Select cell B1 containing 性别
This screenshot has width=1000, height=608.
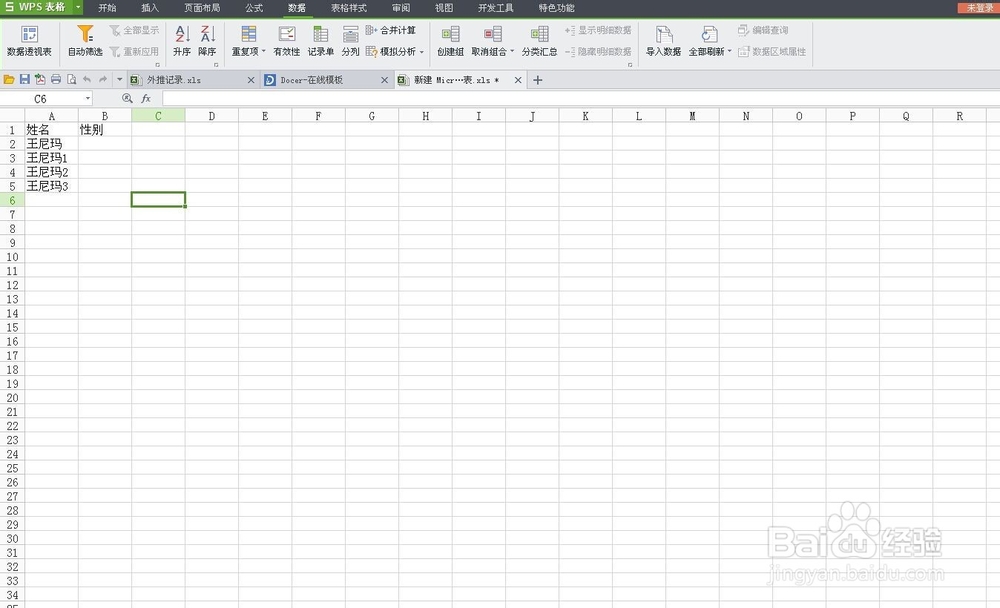coord(105,130)
